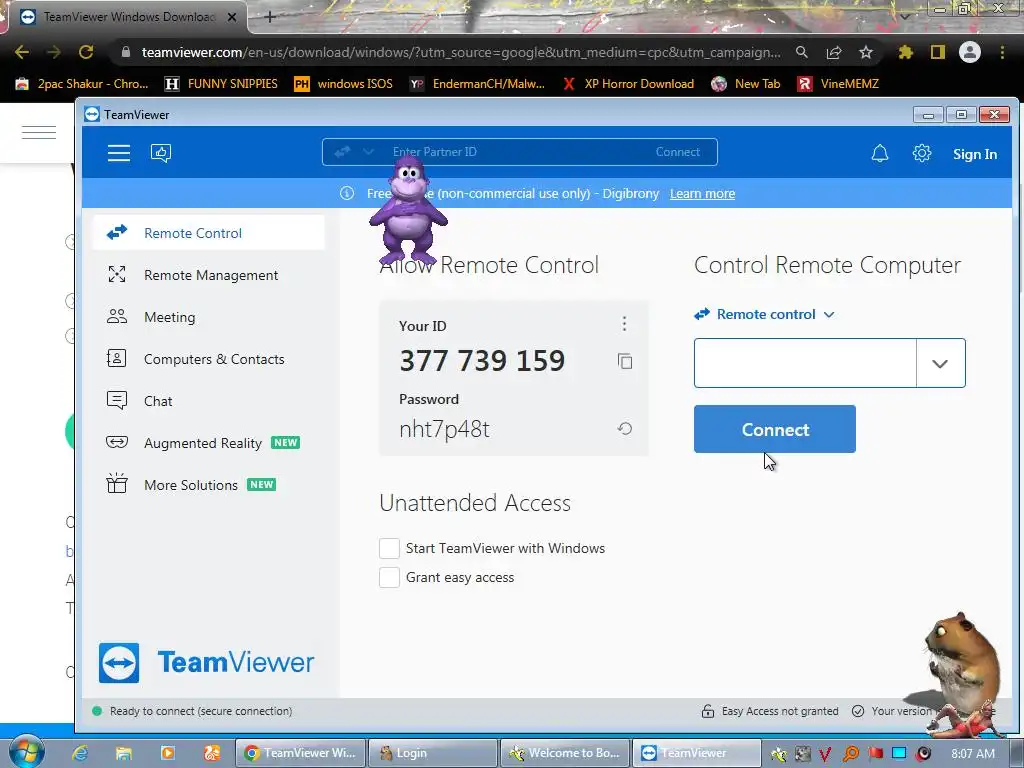Open the Learn more link
This screenshot has width=1024, height=768.
click(x=702, y=193)
